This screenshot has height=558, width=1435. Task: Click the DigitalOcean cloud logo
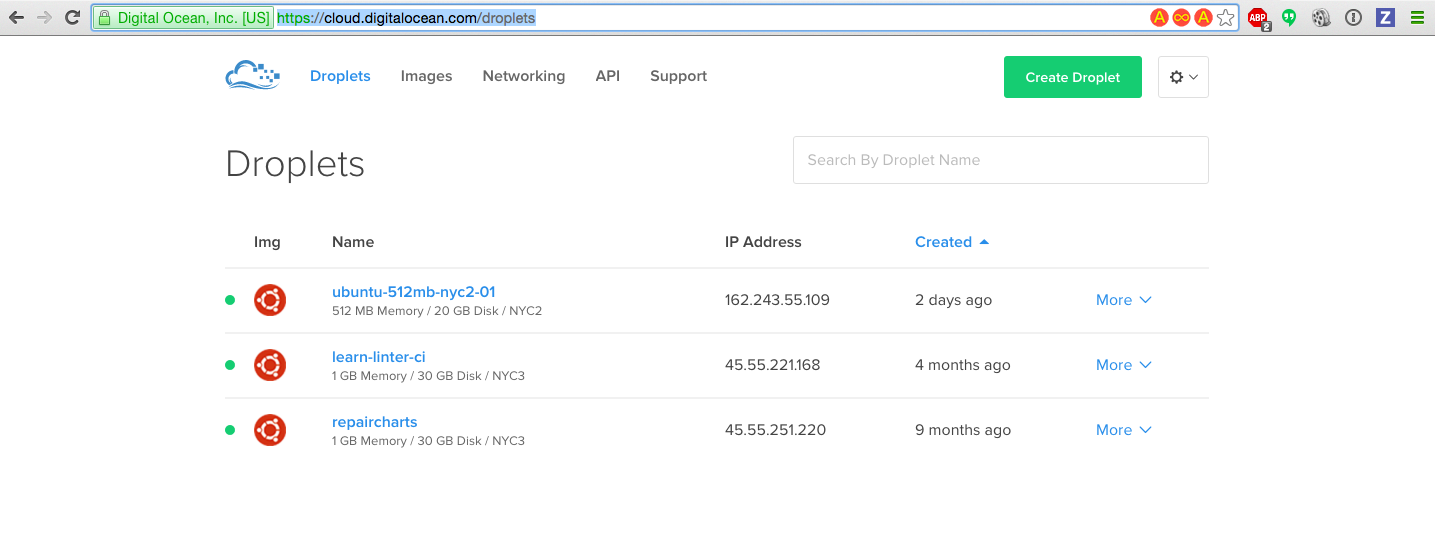pos(252,76)
